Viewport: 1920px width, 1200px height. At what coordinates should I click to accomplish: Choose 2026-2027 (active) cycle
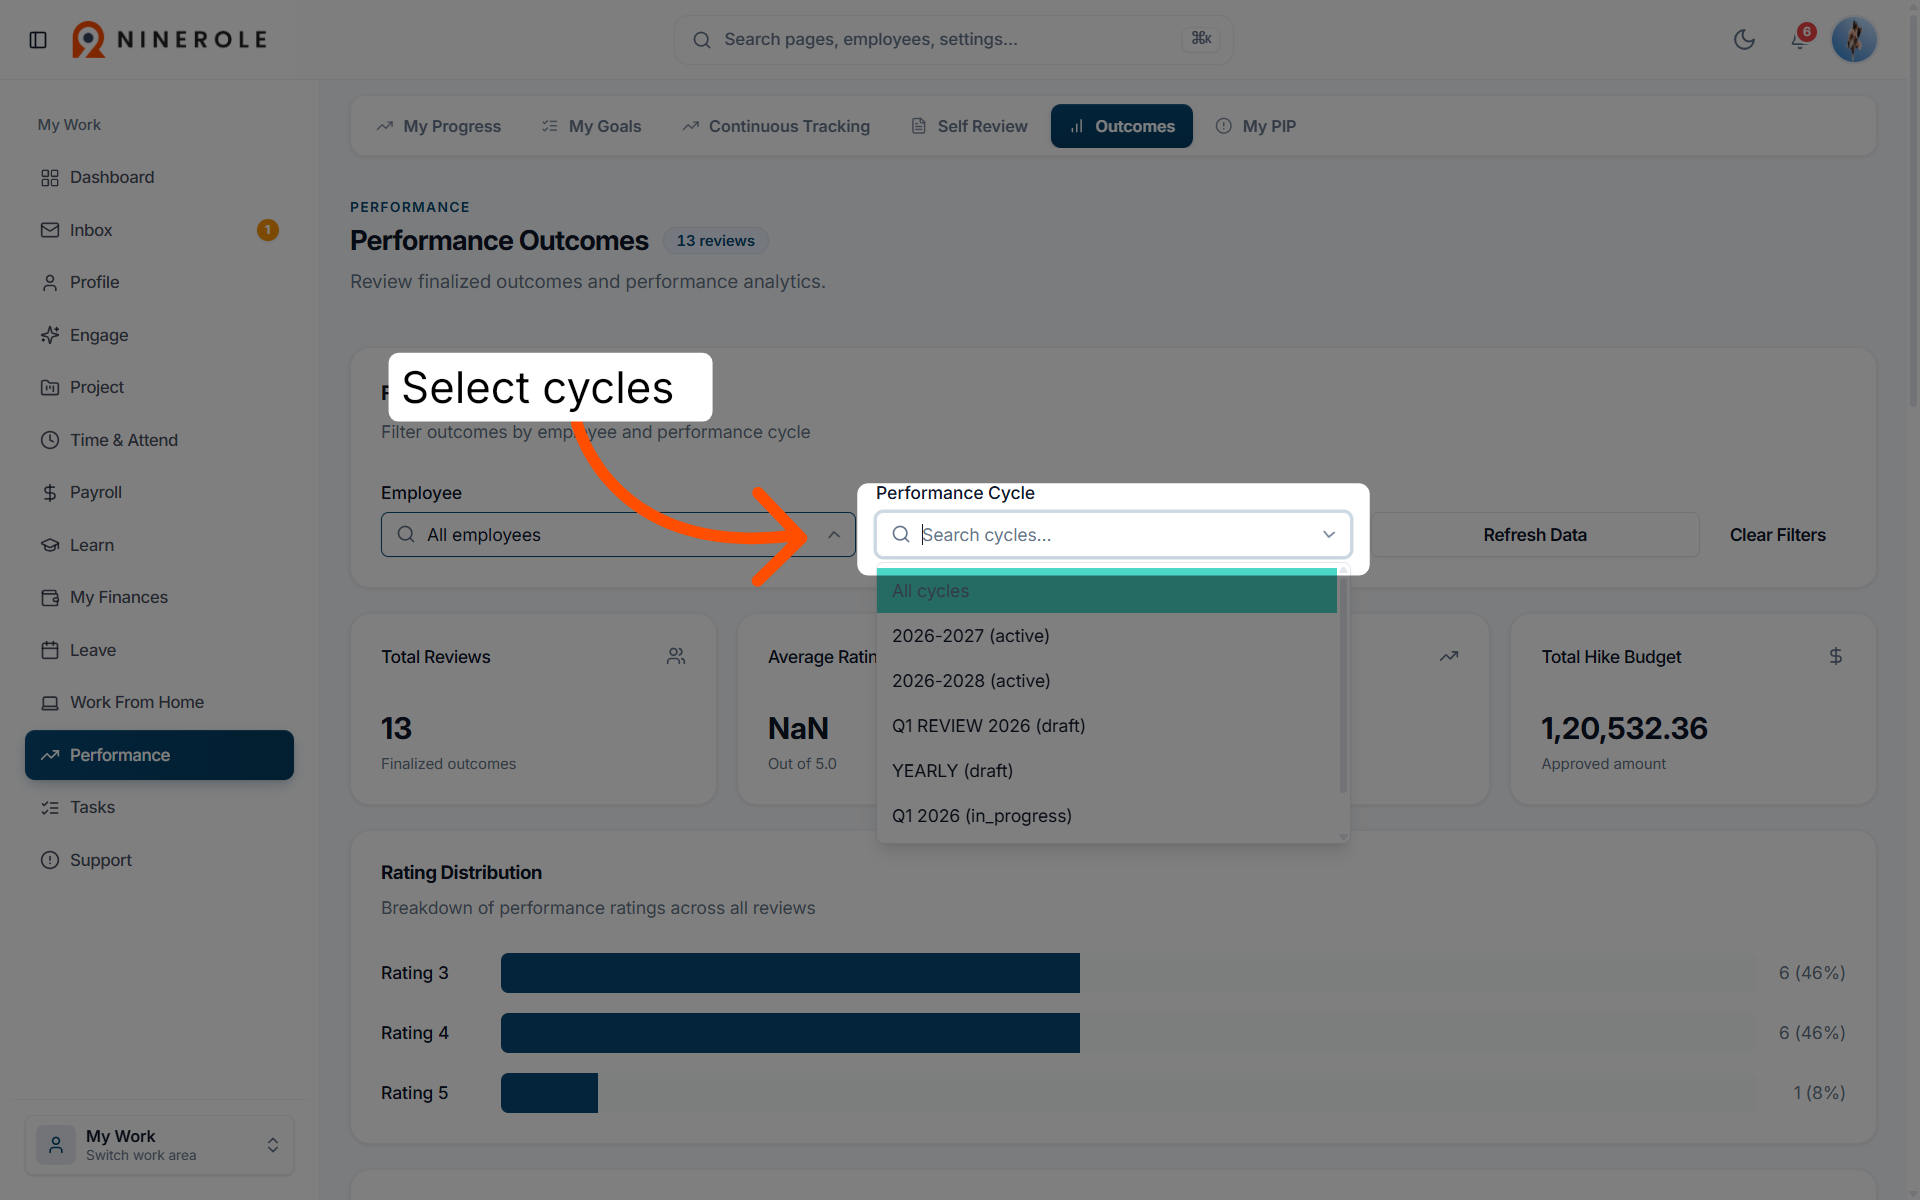point(1107,636)
